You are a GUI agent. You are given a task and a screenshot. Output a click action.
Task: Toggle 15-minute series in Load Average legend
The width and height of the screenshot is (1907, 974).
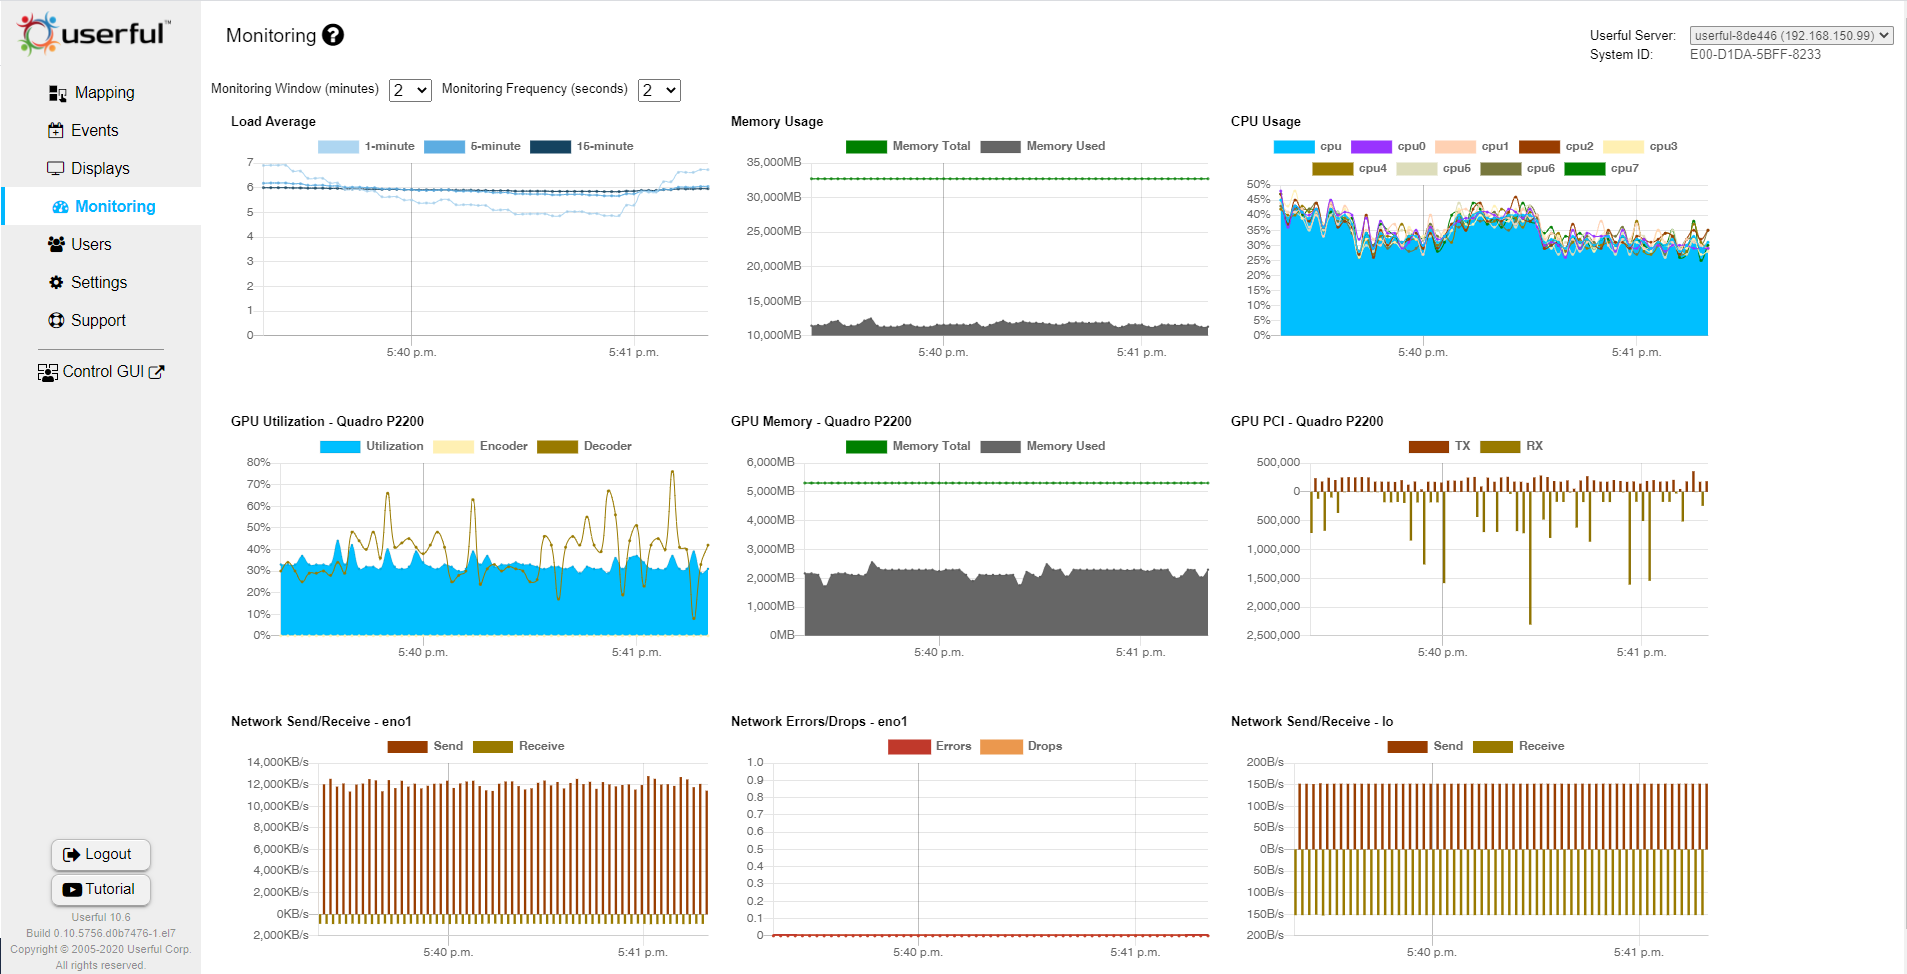(582, 146)
